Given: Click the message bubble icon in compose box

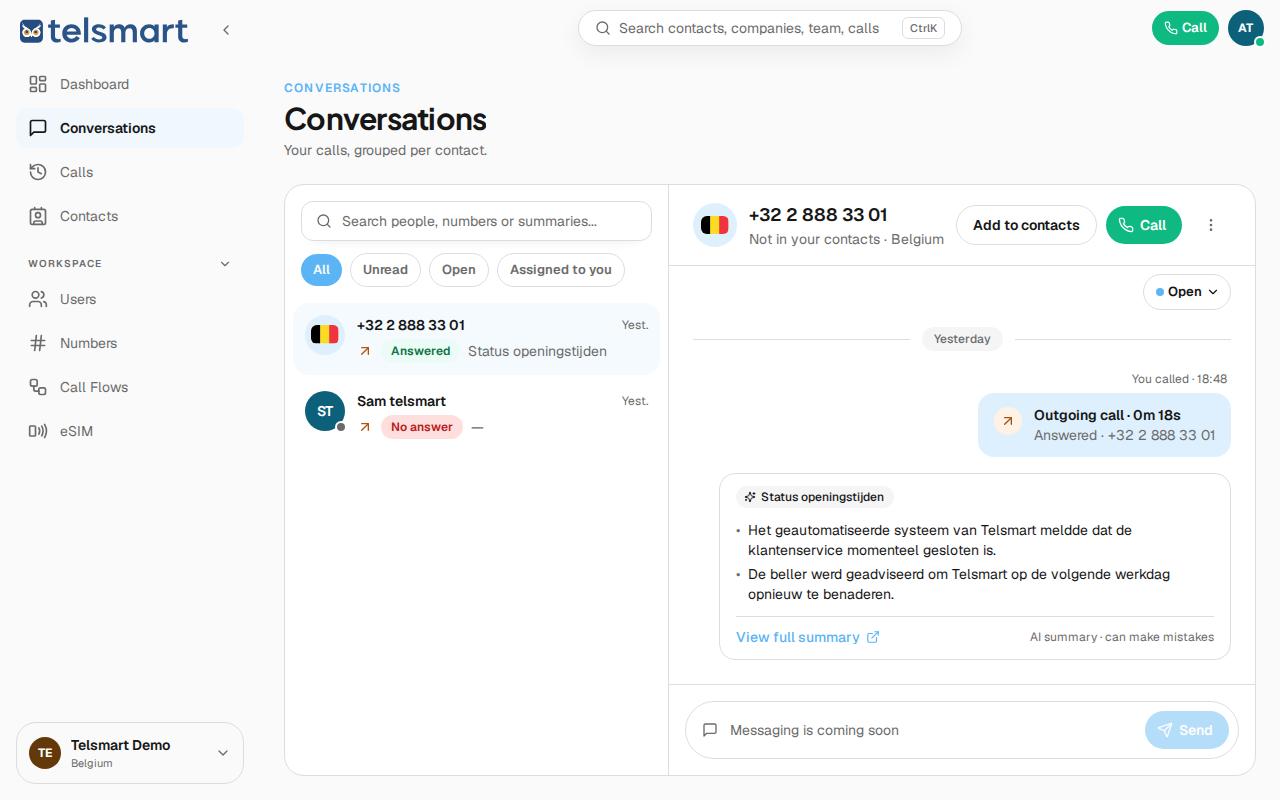Looking at the screenshot, I should (710, 730).
